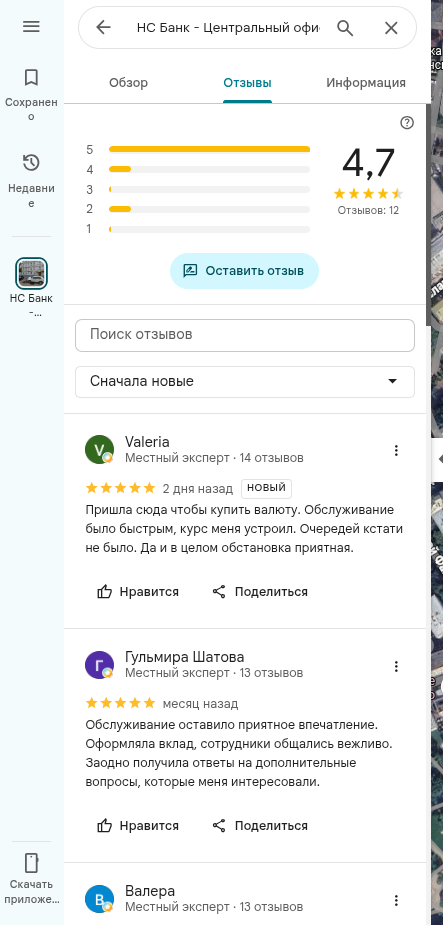Go back with the arrow in search box
This screenshot has width=443, height=925.
[x=103, y=27]
